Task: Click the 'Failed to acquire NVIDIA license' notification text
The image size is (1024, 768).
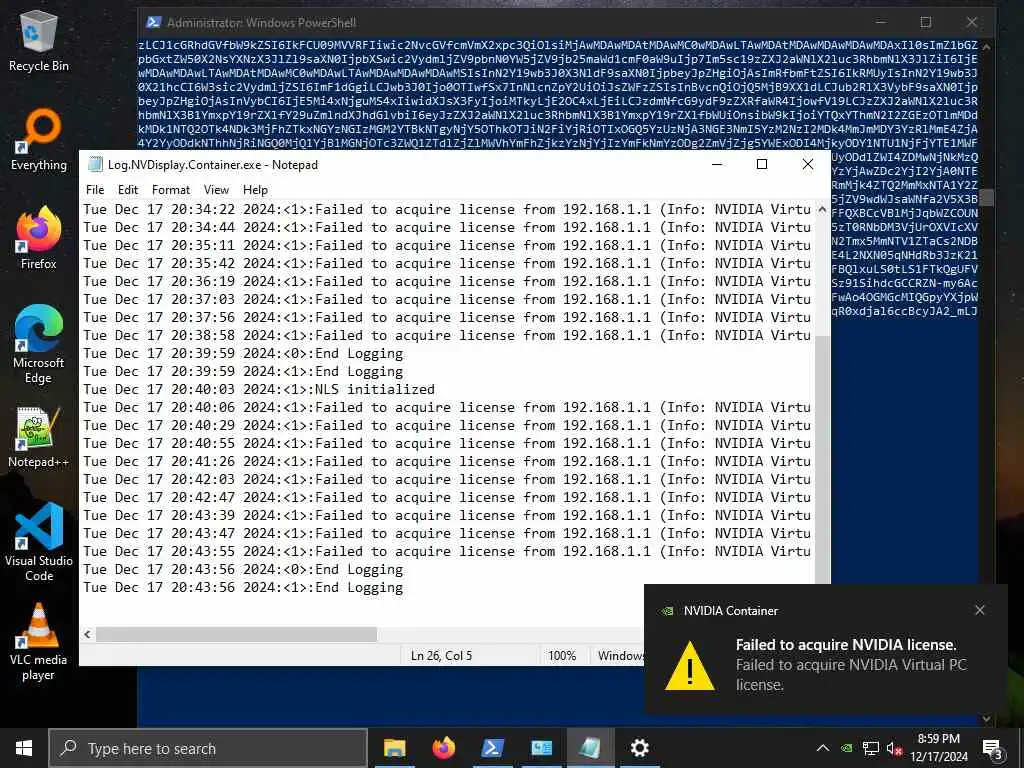Action: 846,645
